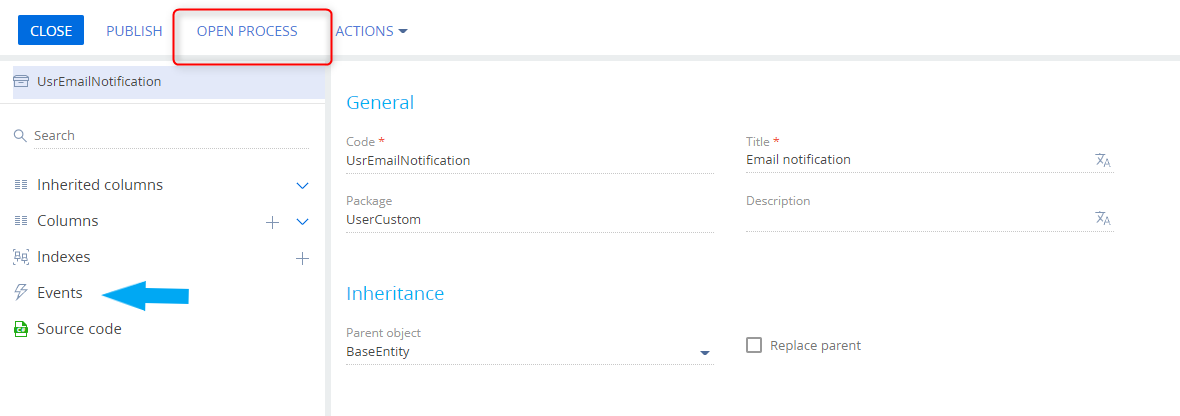Add a new column with plus icon
This screenshot has height=416, width=1180.
click(x=272, y=222)
